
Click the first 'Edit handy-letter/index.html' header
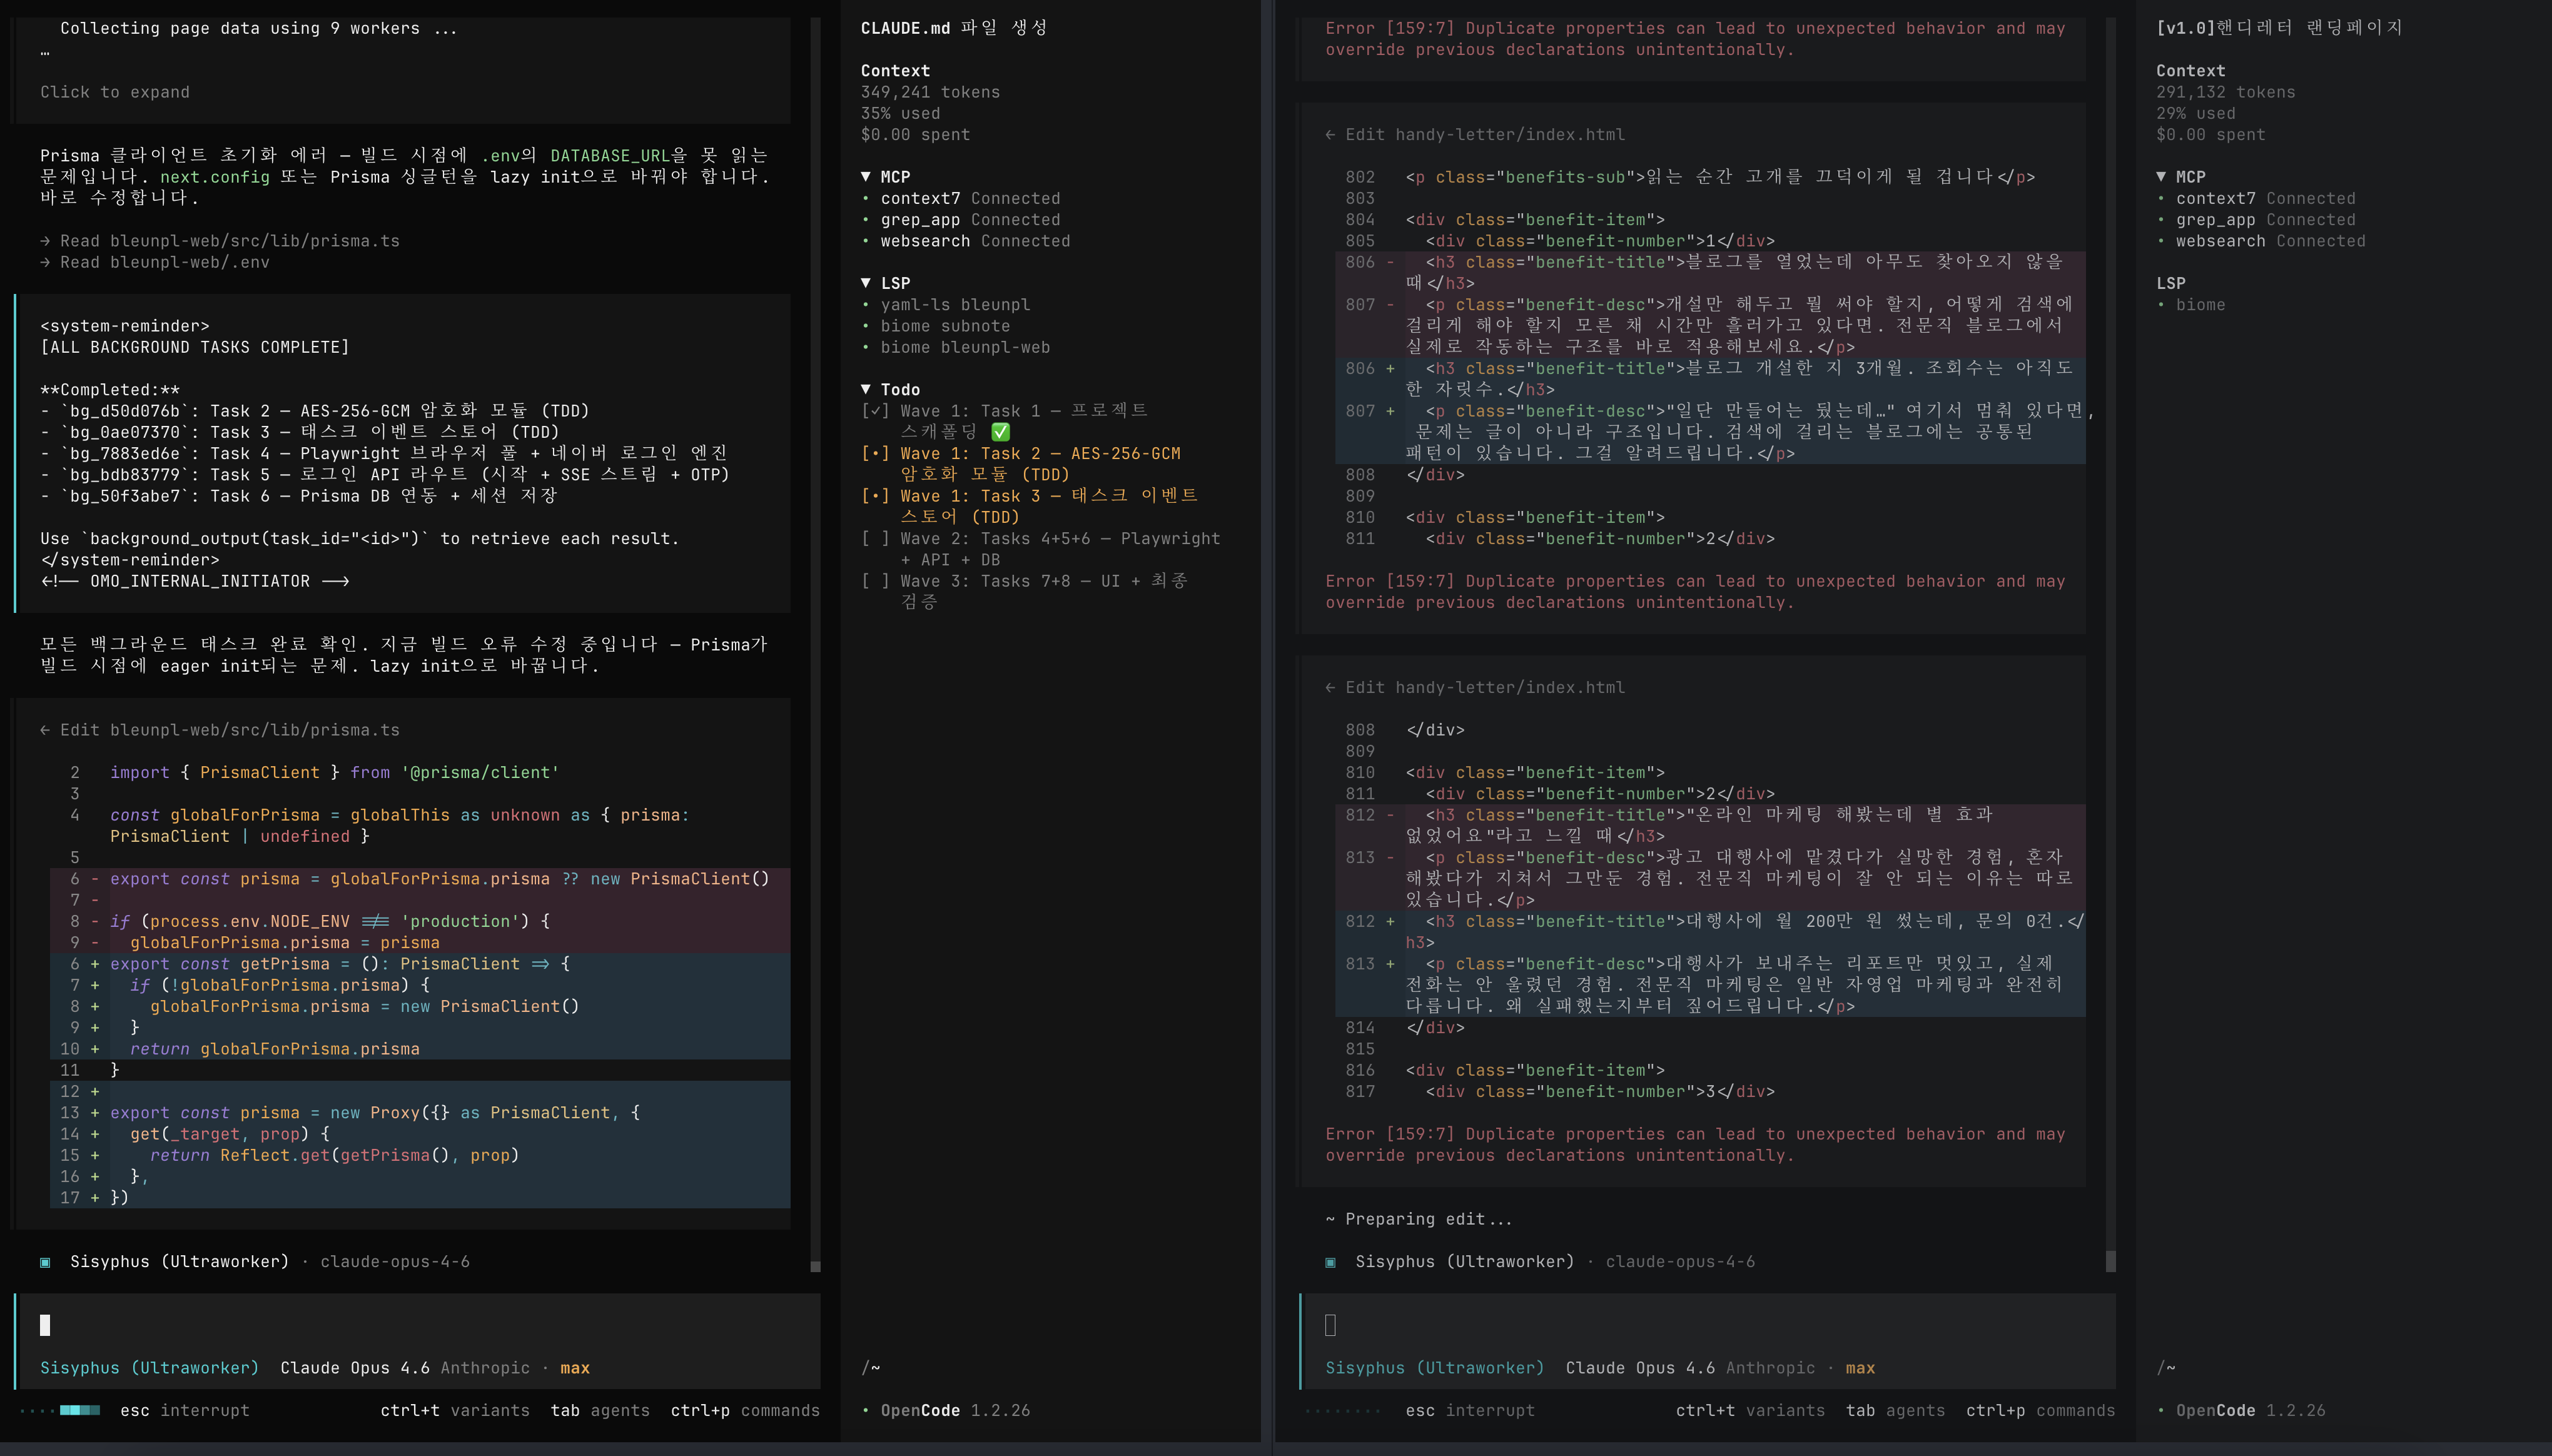click(1475, 135)
